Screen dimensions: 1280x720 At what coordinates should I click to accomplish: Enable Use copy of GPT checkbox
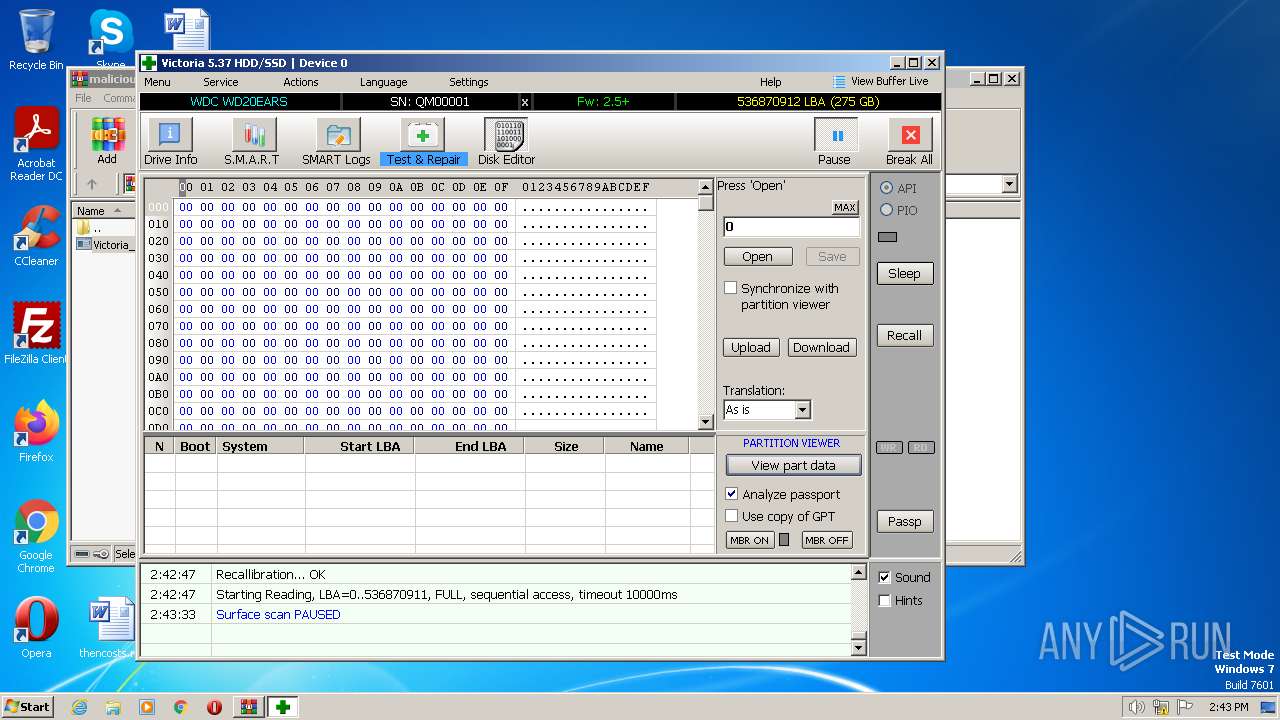pos(731,516)
